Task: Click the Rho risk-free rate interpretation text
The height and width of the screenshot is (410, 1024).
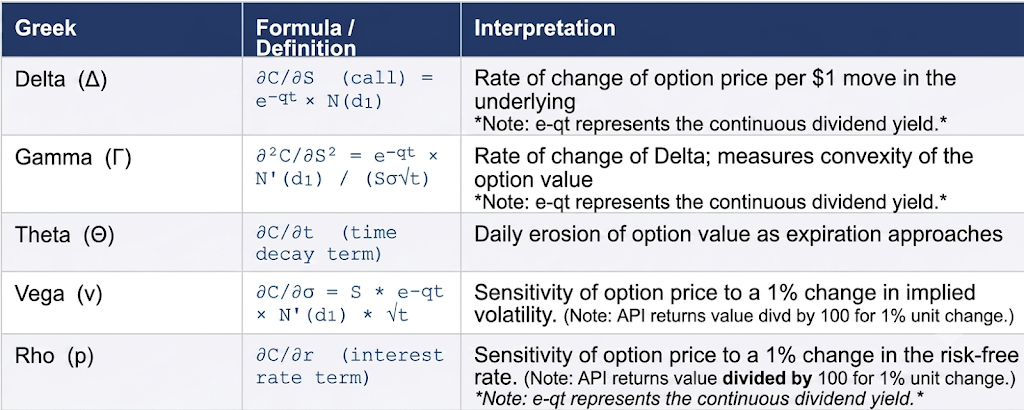Action: [x=746, y=366]
